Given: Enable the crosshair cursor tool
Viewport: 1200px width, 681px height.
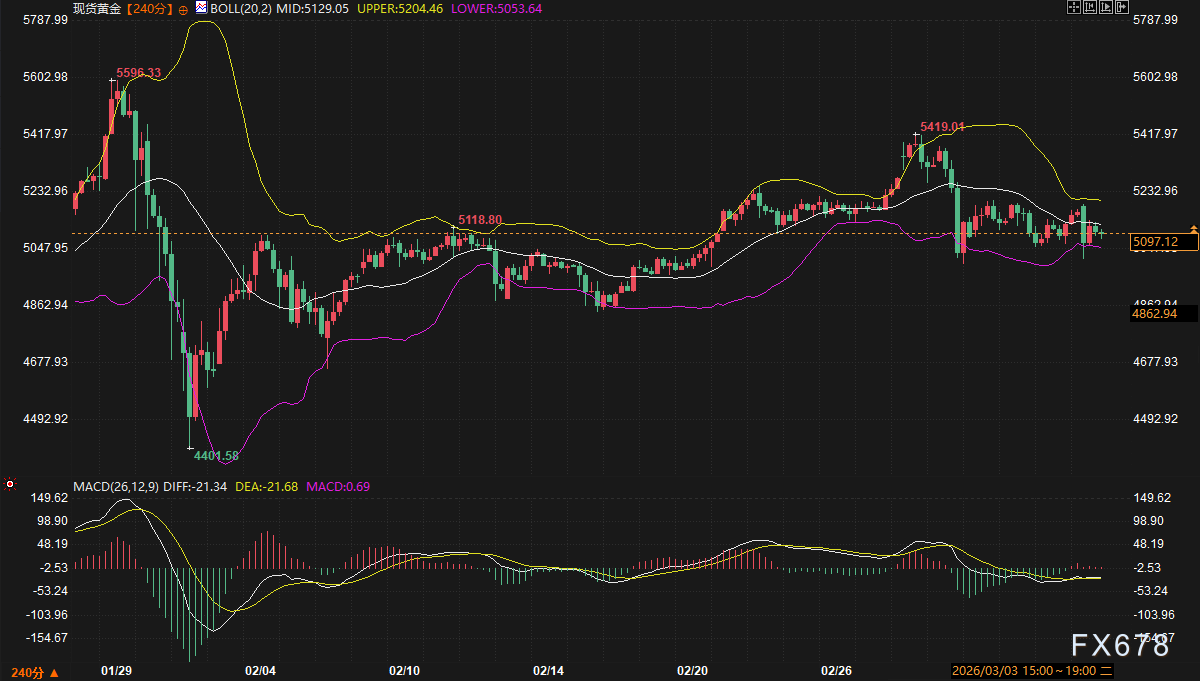Looking at the screenshot, I should pos(1075,7).
